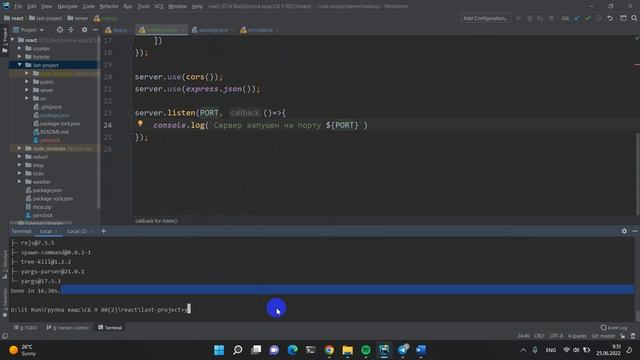640x360 pixels.
Task: Expand the counter folder
Action: 19,48
